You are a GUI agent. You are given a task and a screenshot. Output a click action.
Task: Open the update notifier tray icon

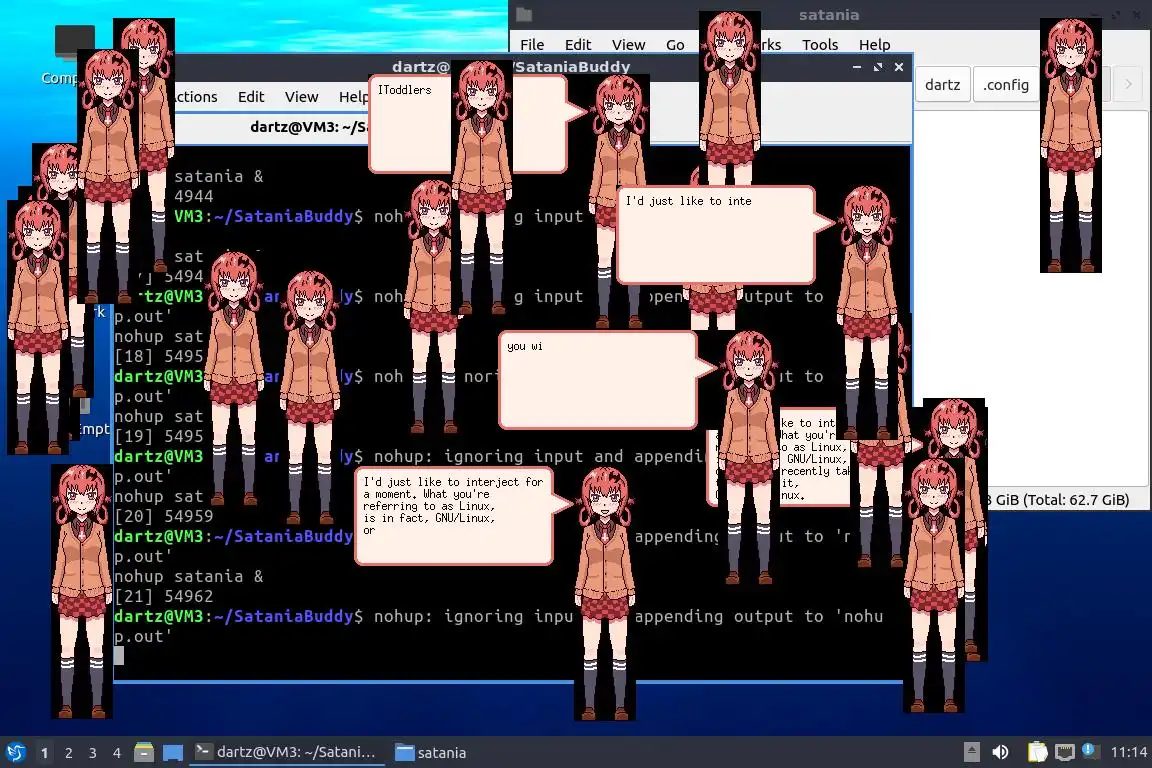coord(1090,751)
